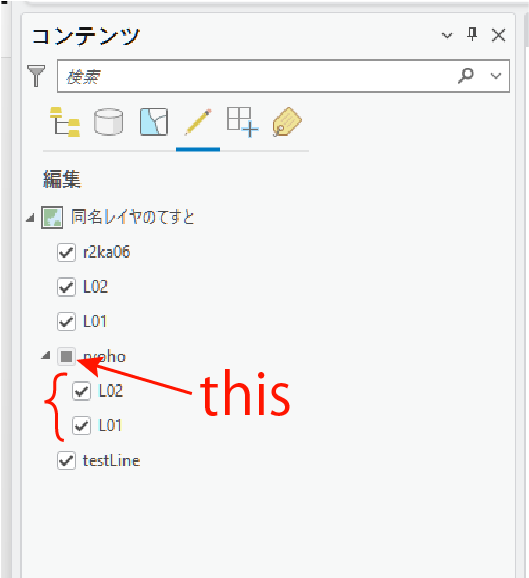Viewport: 529px width, 578px height.
Task: Uncheck the testLine layer checkbox
Action: click(66, 460)
